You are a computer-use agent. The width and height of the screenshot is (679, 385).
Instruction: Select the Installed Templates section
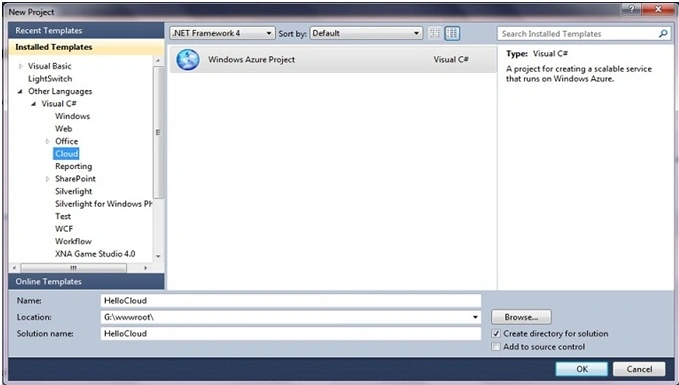86,47
